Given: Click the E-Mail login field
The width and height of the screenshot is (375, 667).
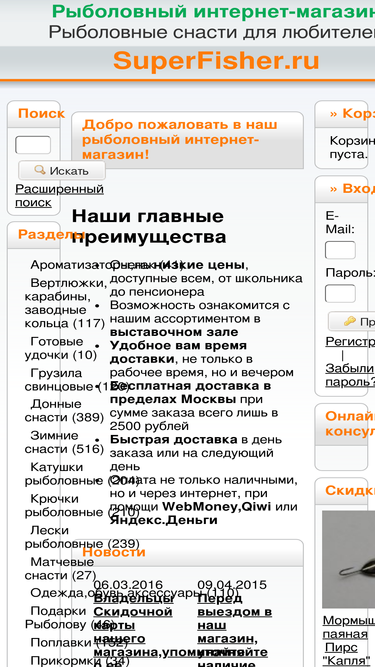Looking at the screenshot, I should click(x=340, y=250).
